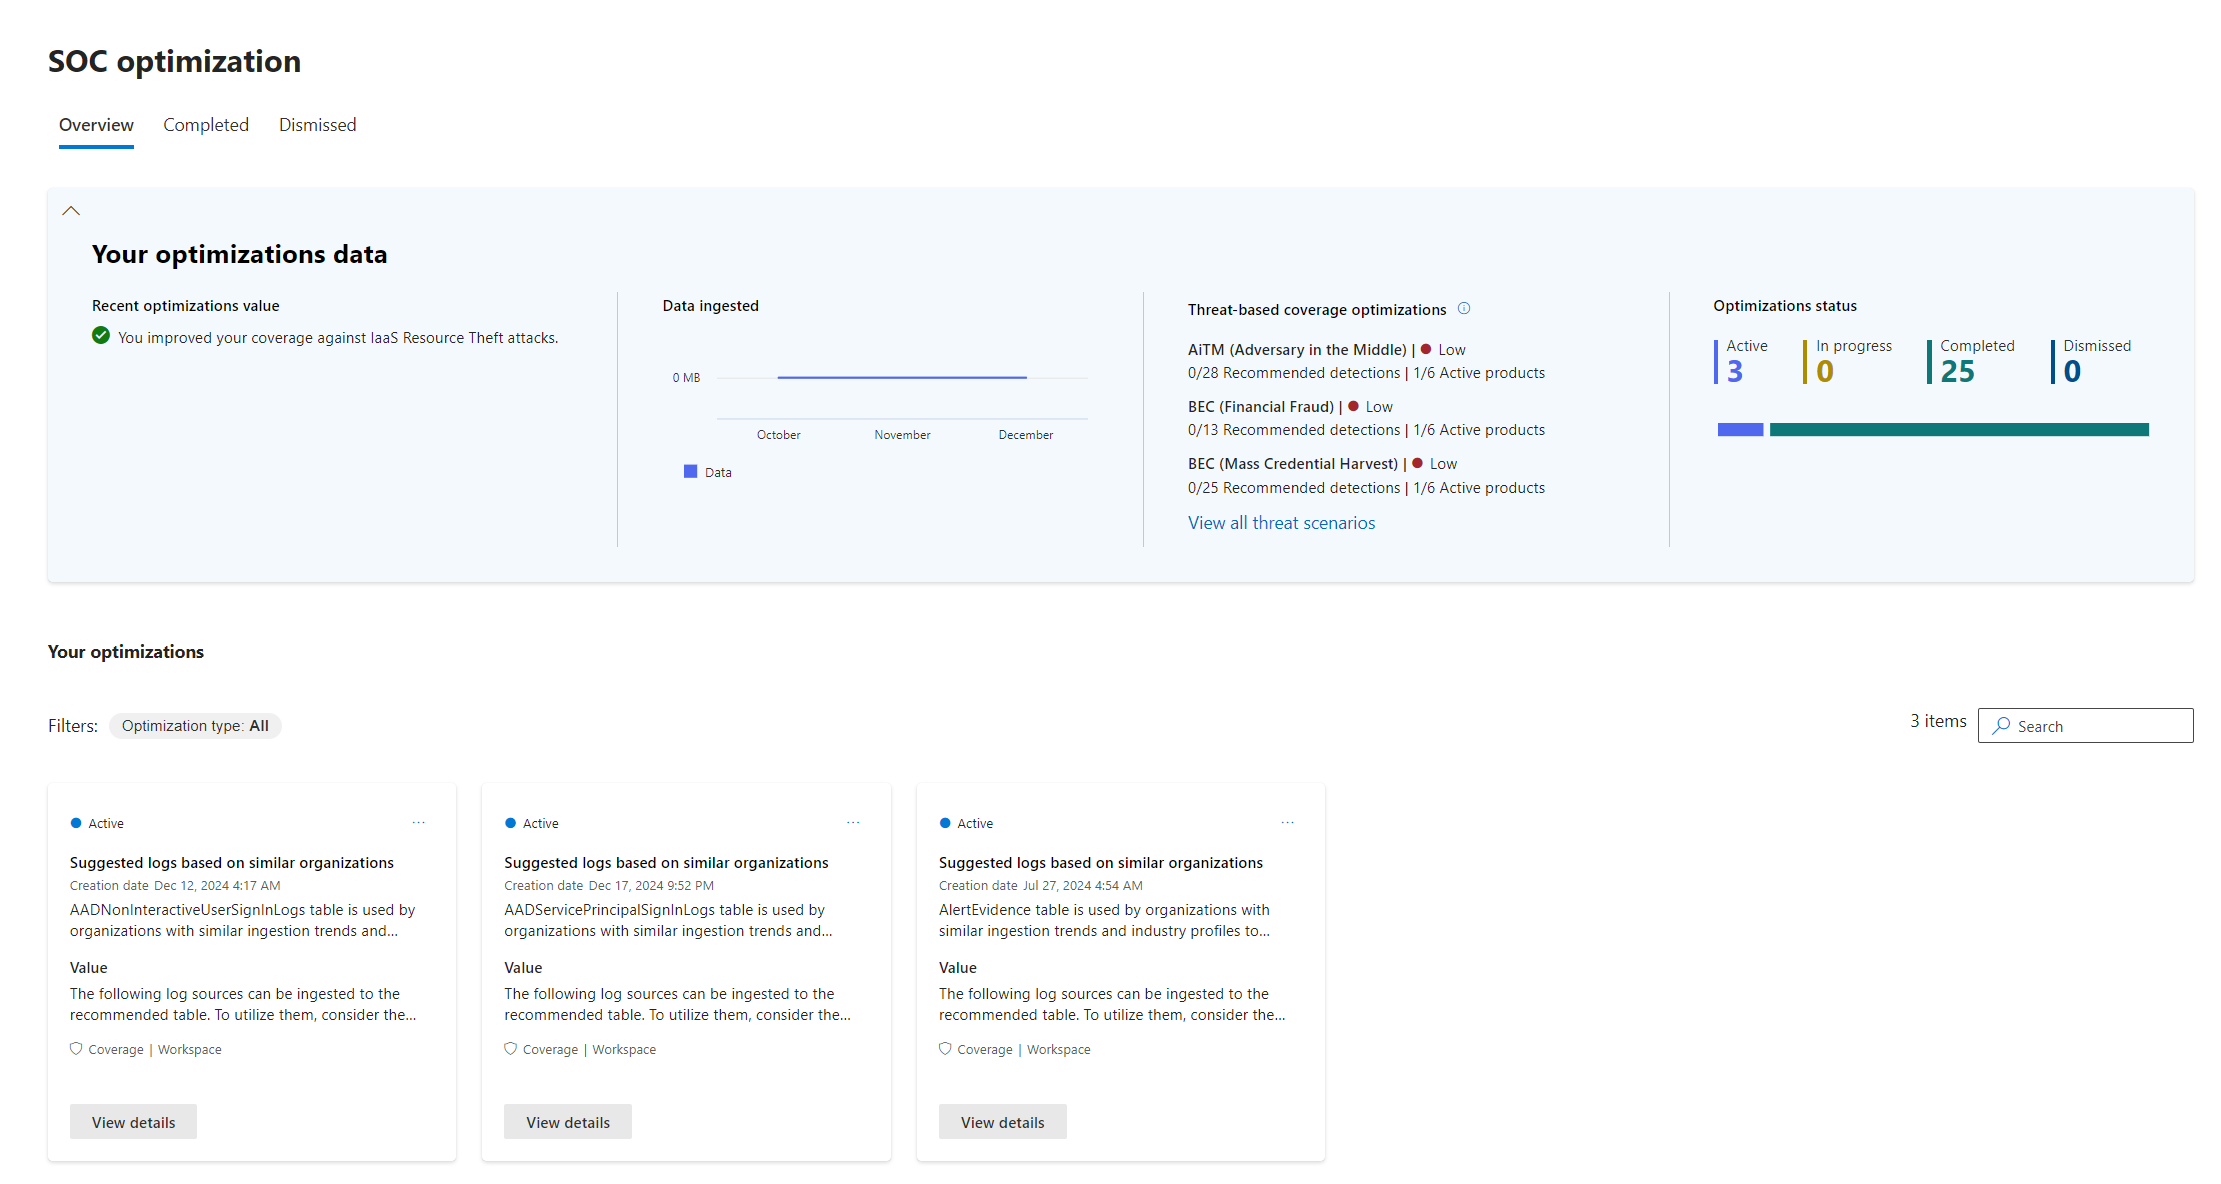Open the ellipsis menu on the AADNonInteractiveUserSignInLogs card
Viewport: 2221px width, 1184px height.
click(418, 822)
